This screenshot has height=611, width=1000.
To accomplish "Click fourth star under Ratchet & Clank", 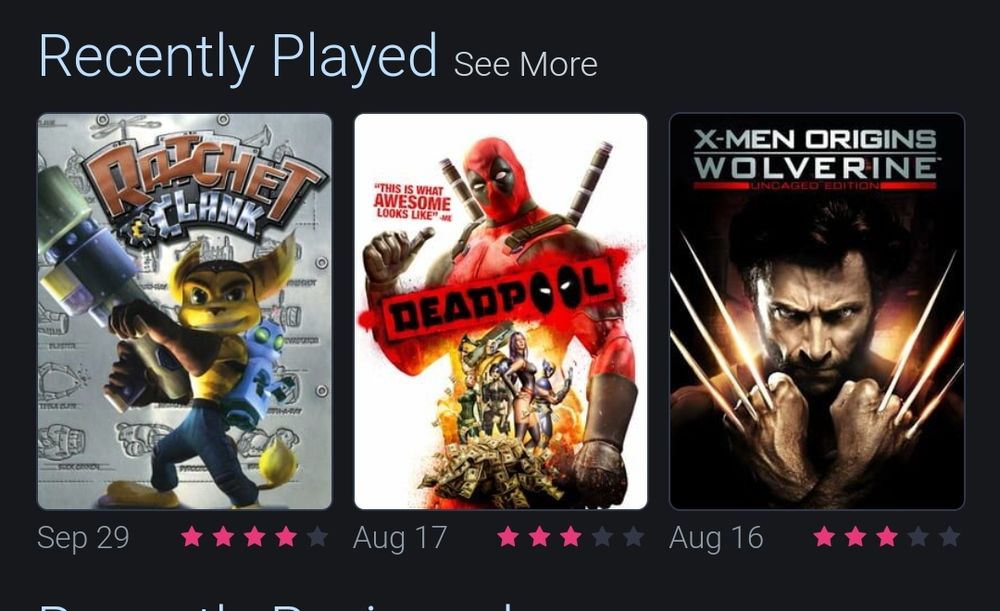I will tap(286, 537).
